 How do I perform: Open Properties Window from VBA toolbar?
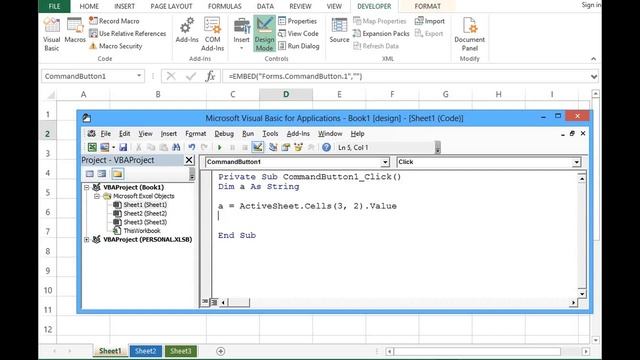285,147
